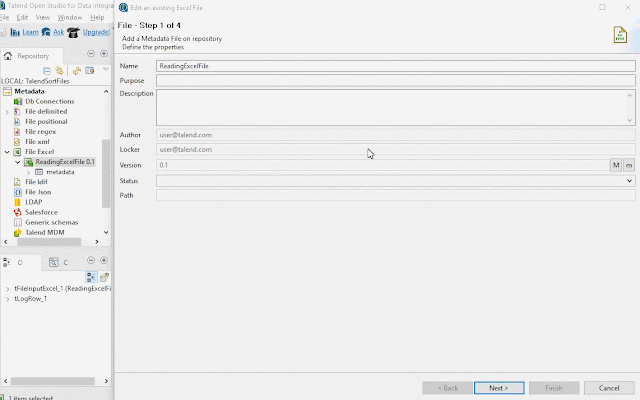Toggle the outline tree view button
Screen dimensions: 640x400
(91, 277)
